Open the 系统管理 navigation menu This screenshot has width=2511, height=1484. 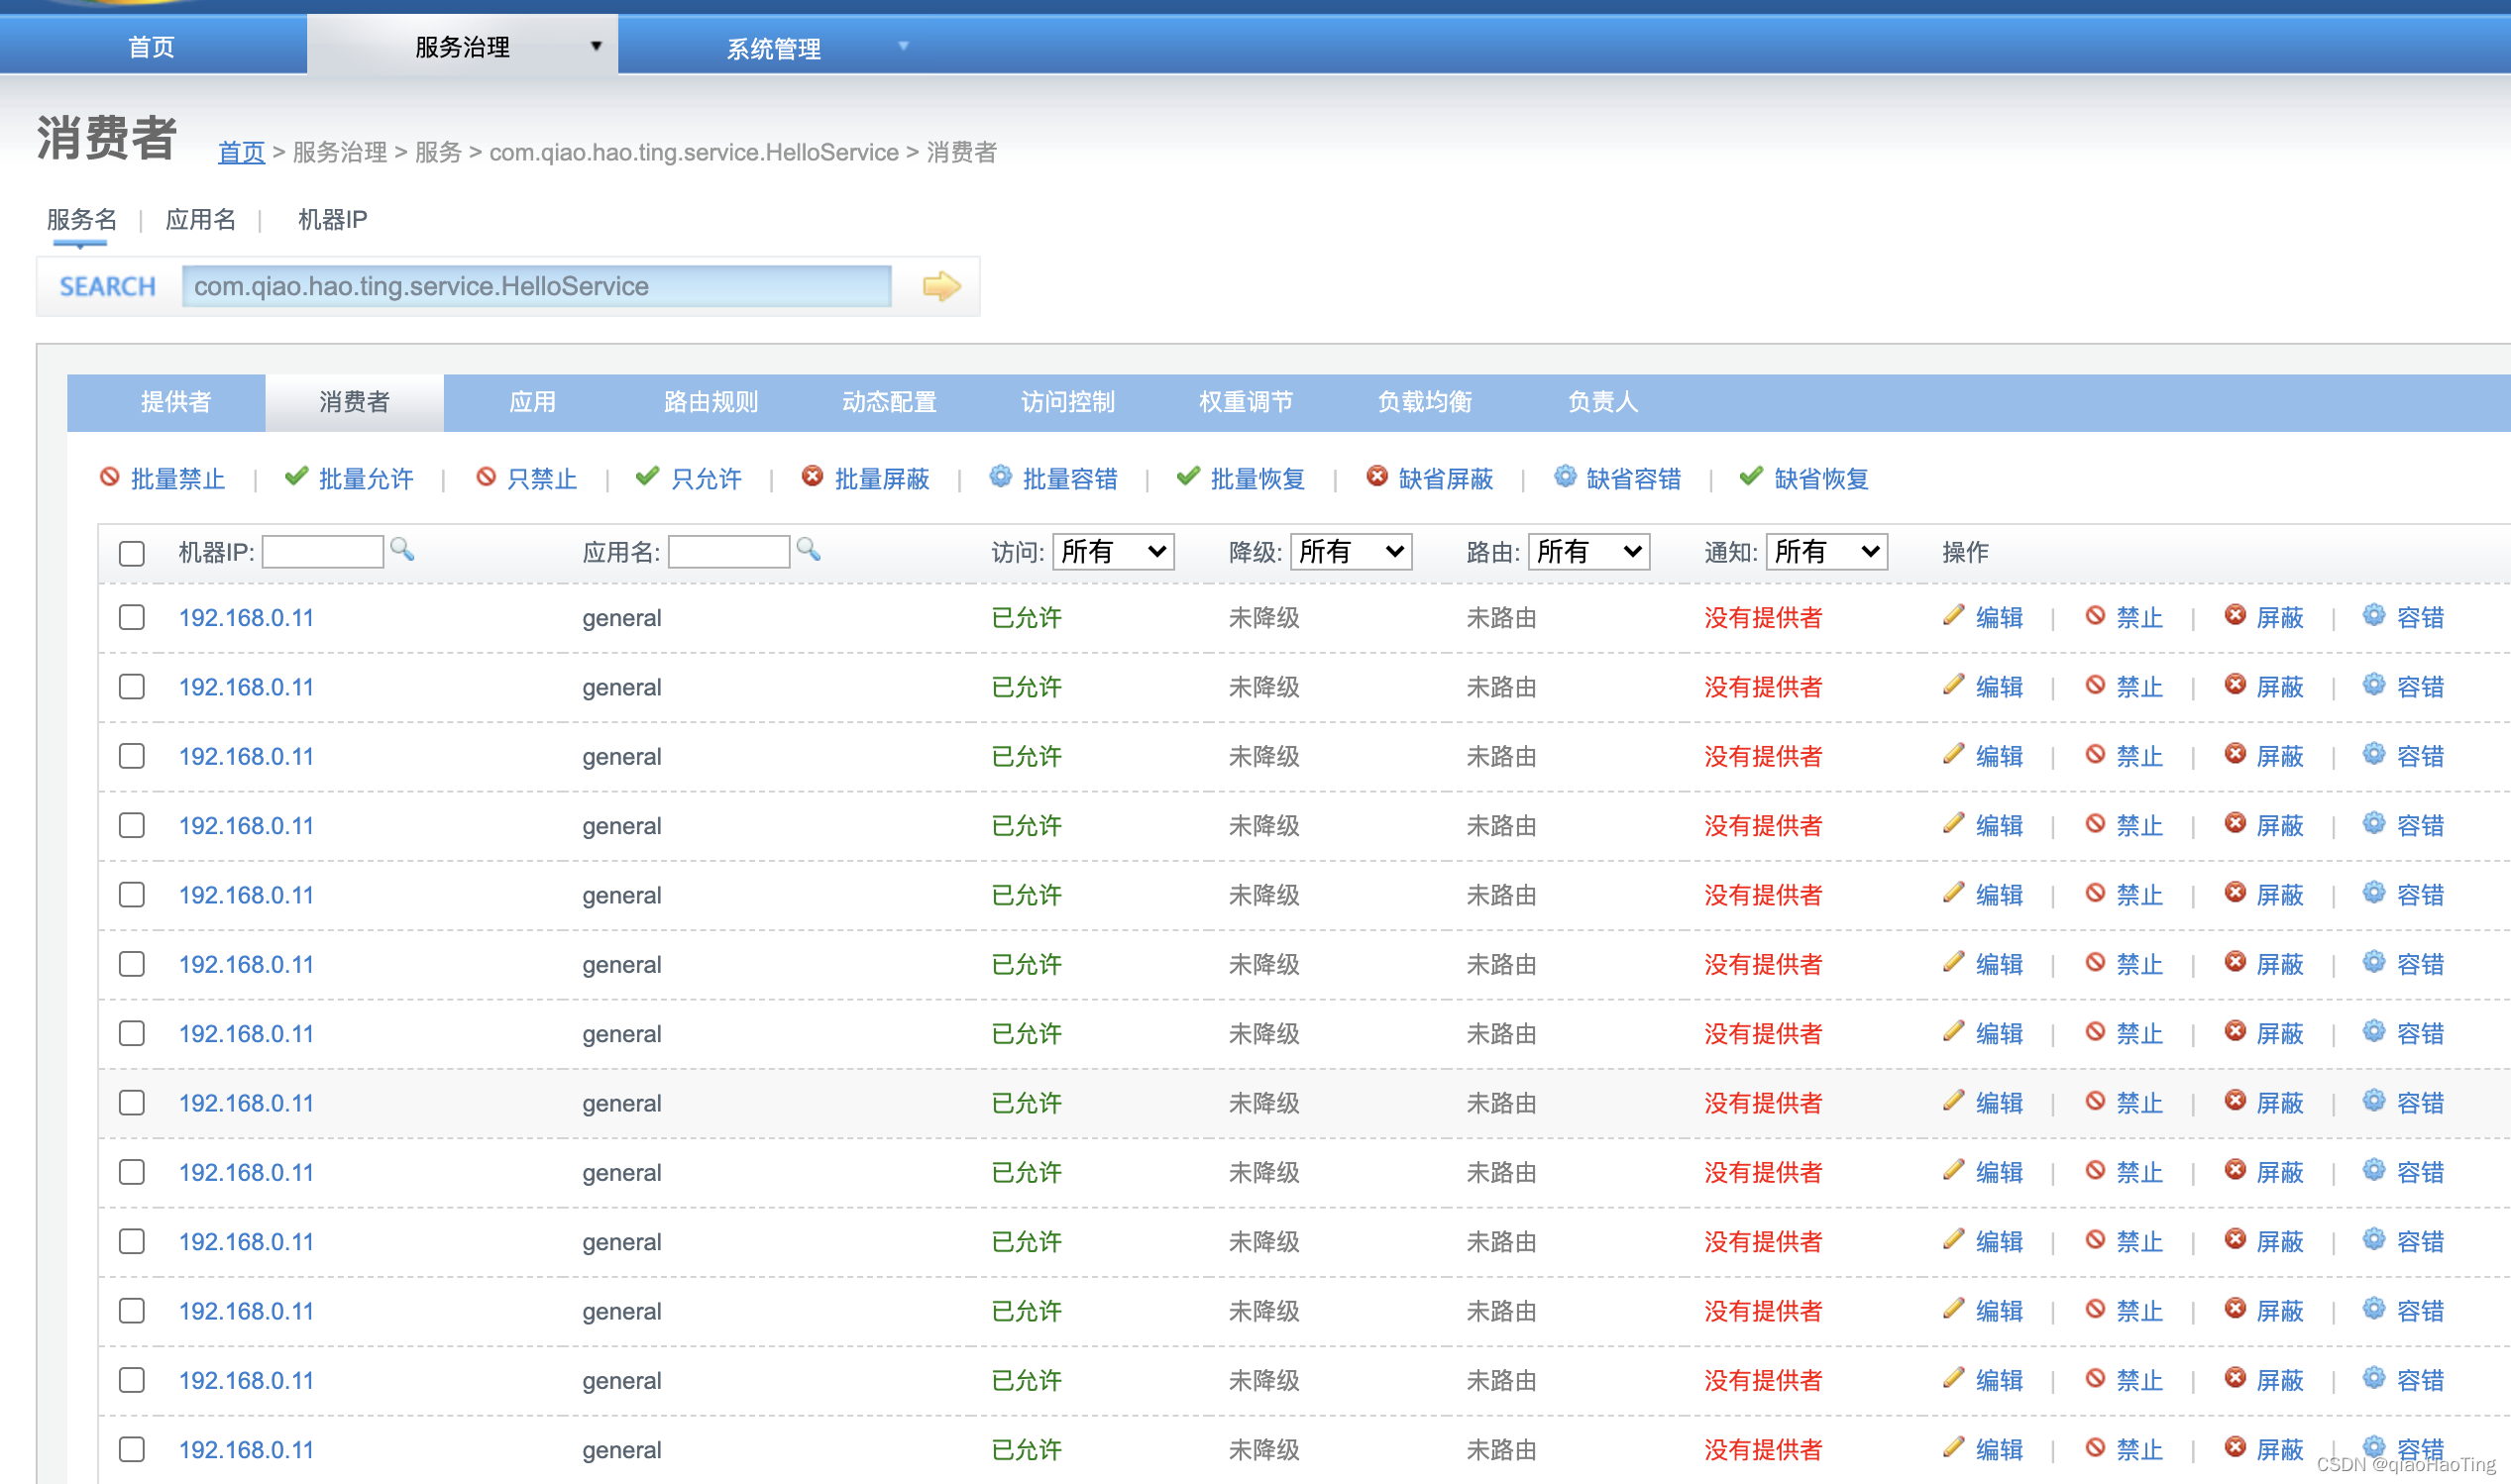(x=773, y=48)
